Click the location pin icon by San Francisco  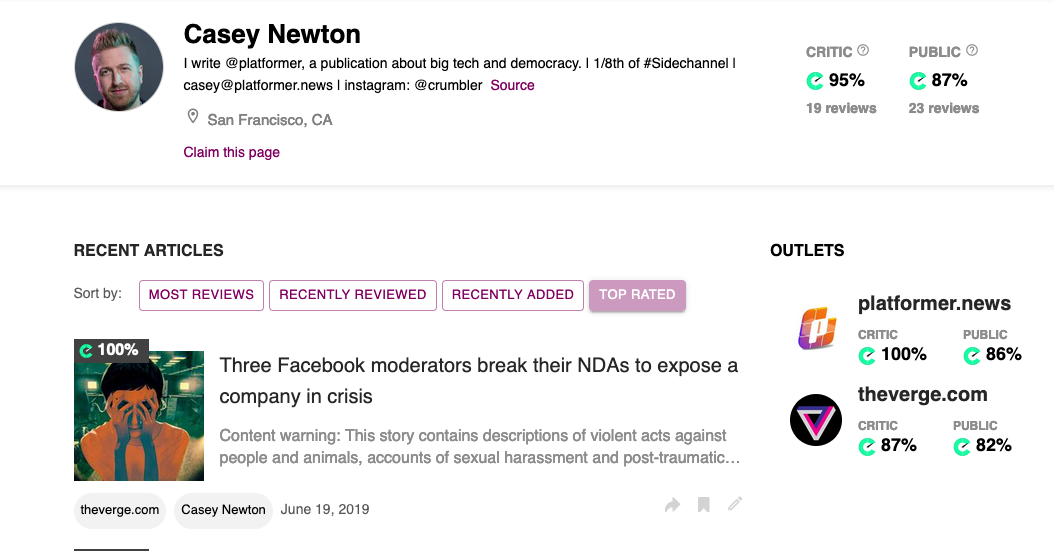pos(193,118)
